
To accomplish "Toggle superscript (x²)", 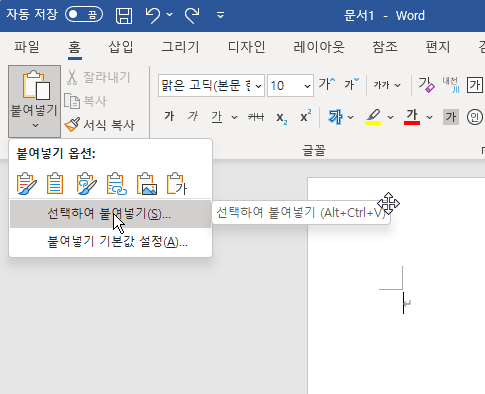I will 305,116.
